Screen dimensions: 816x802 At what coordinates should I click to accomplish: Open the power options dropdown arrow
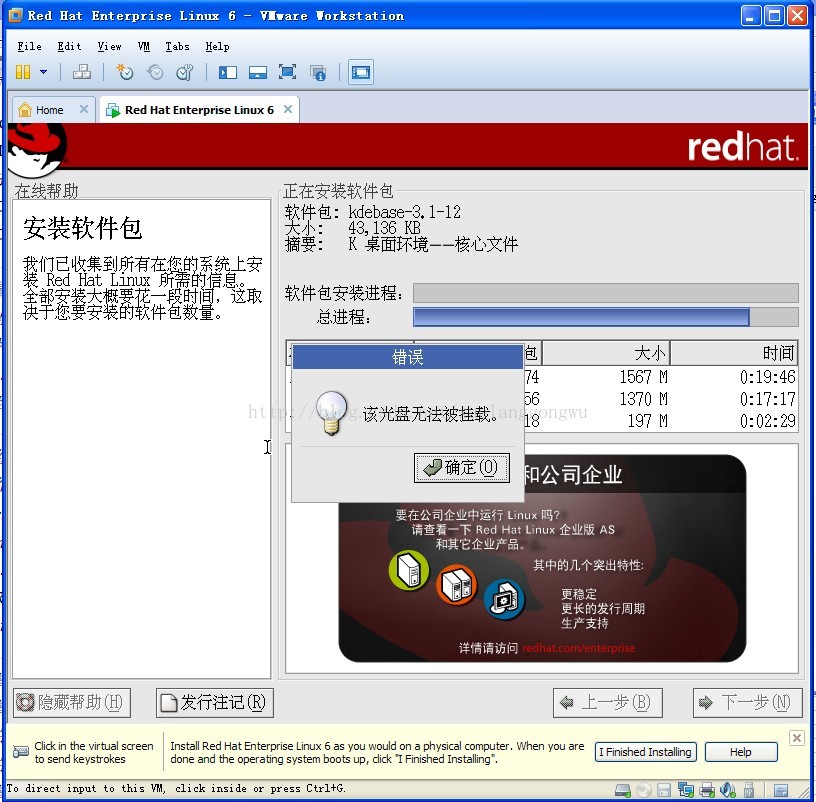pos(44,72)
